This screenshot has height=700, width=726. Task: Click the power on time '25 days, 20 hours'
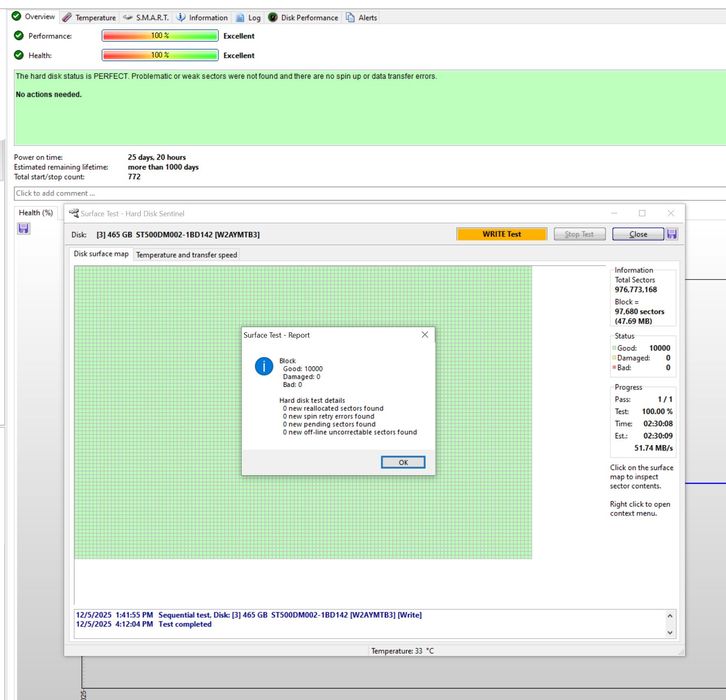[x=156, y=157]
